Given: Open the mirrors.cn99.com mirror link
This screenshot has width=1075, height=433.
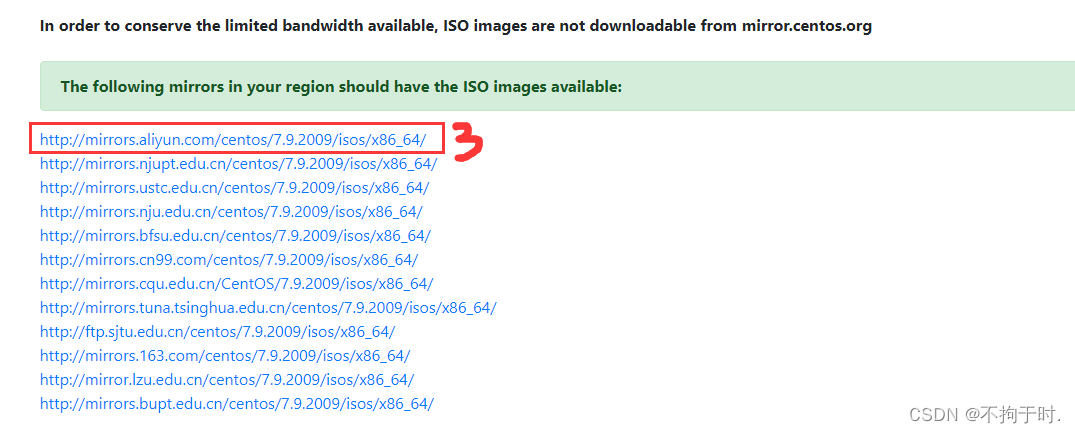Looking at the screenshot, I should point(229,260).
